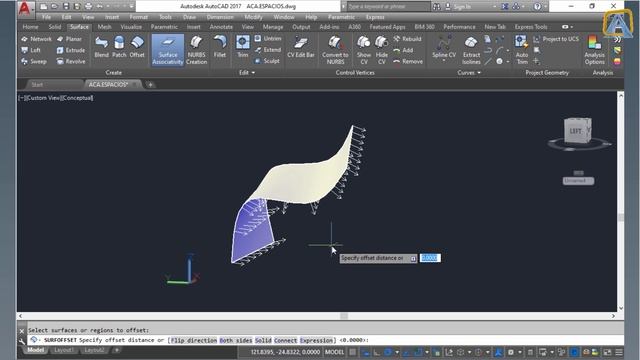Toggle polar tracking in status bar

click(388, 352)
